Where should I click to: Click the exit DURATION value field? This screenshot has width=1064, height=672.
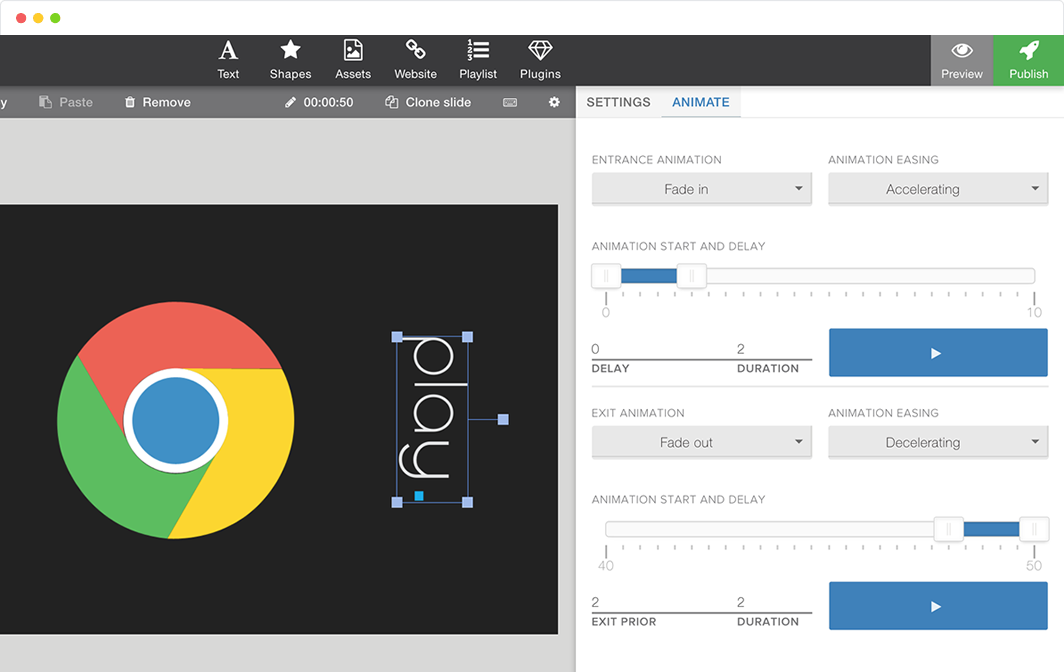click(774, 602)
